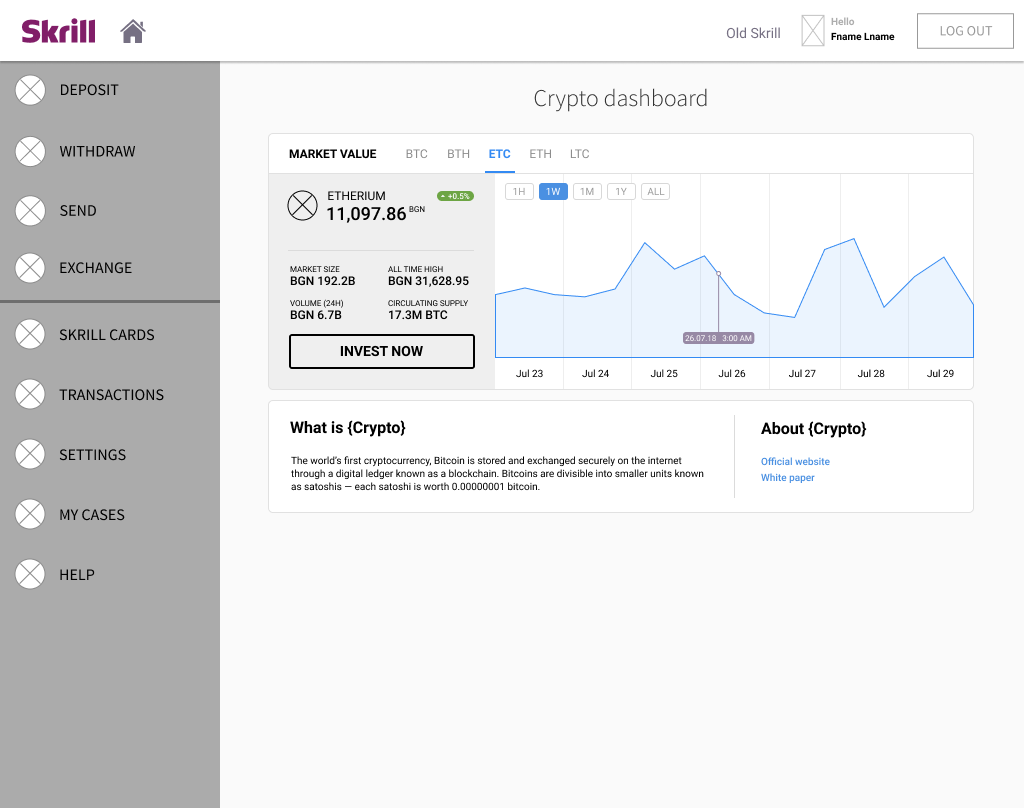Click the Send sidebar icon
The image size is (1024, 808).
pyautogui.click(x=30, y=211)
